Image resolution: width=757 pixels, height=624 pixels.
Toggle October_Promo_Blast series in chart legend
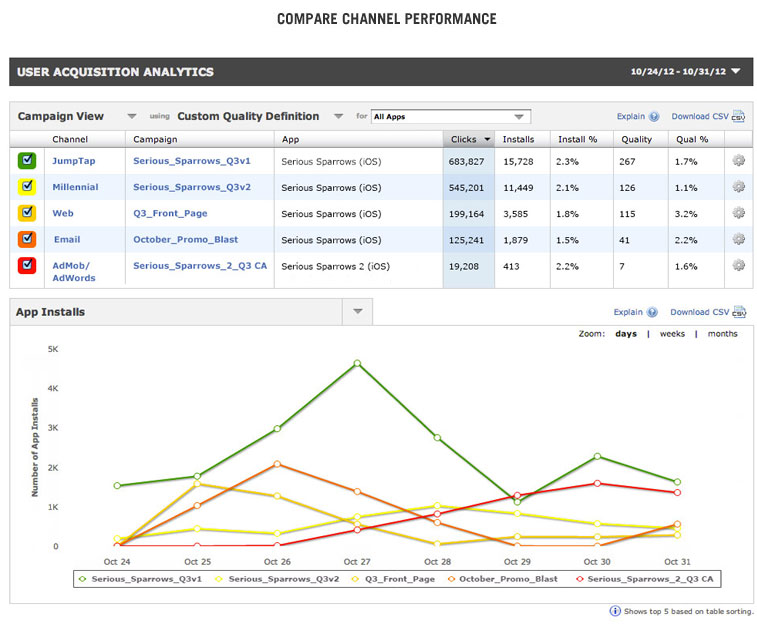(503, 579)
